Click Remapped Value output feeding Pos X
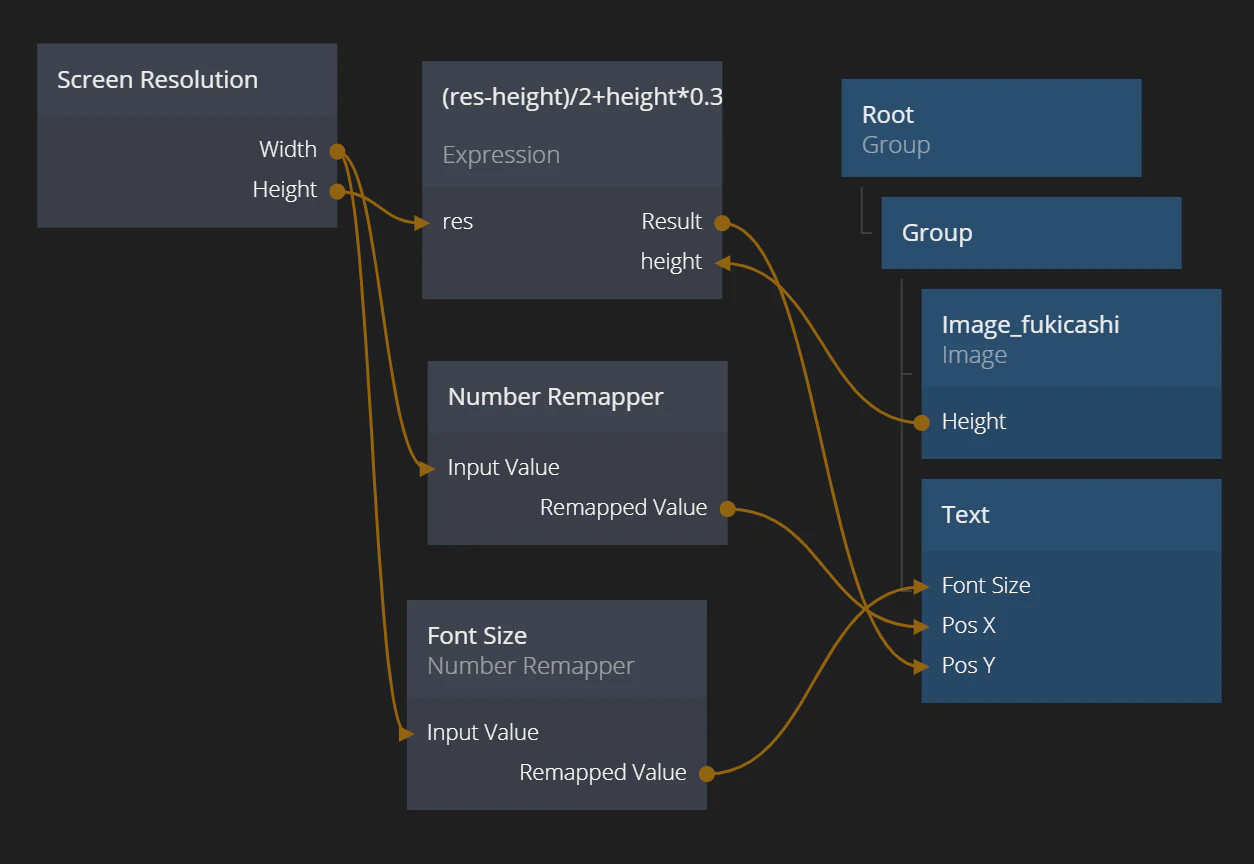This screenshot has height=864, width=1254. click(727, 508)
